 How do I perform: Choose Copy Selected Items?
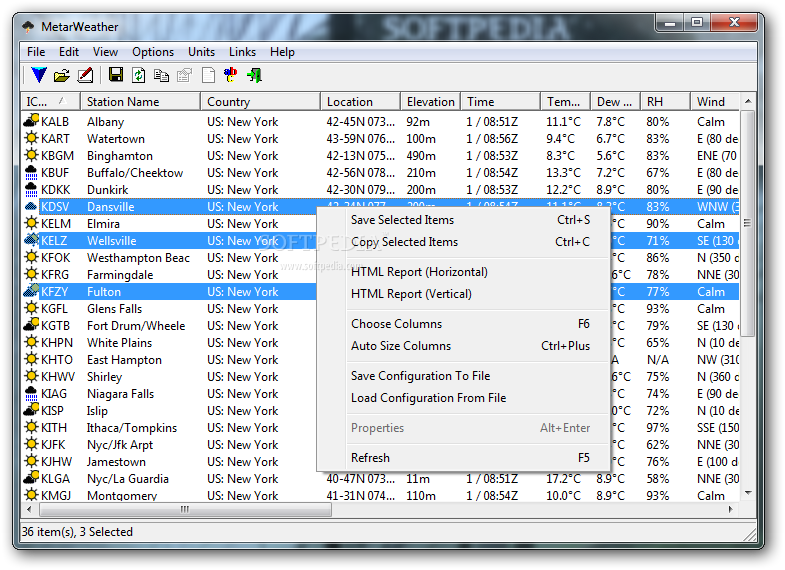pos(464,242)
